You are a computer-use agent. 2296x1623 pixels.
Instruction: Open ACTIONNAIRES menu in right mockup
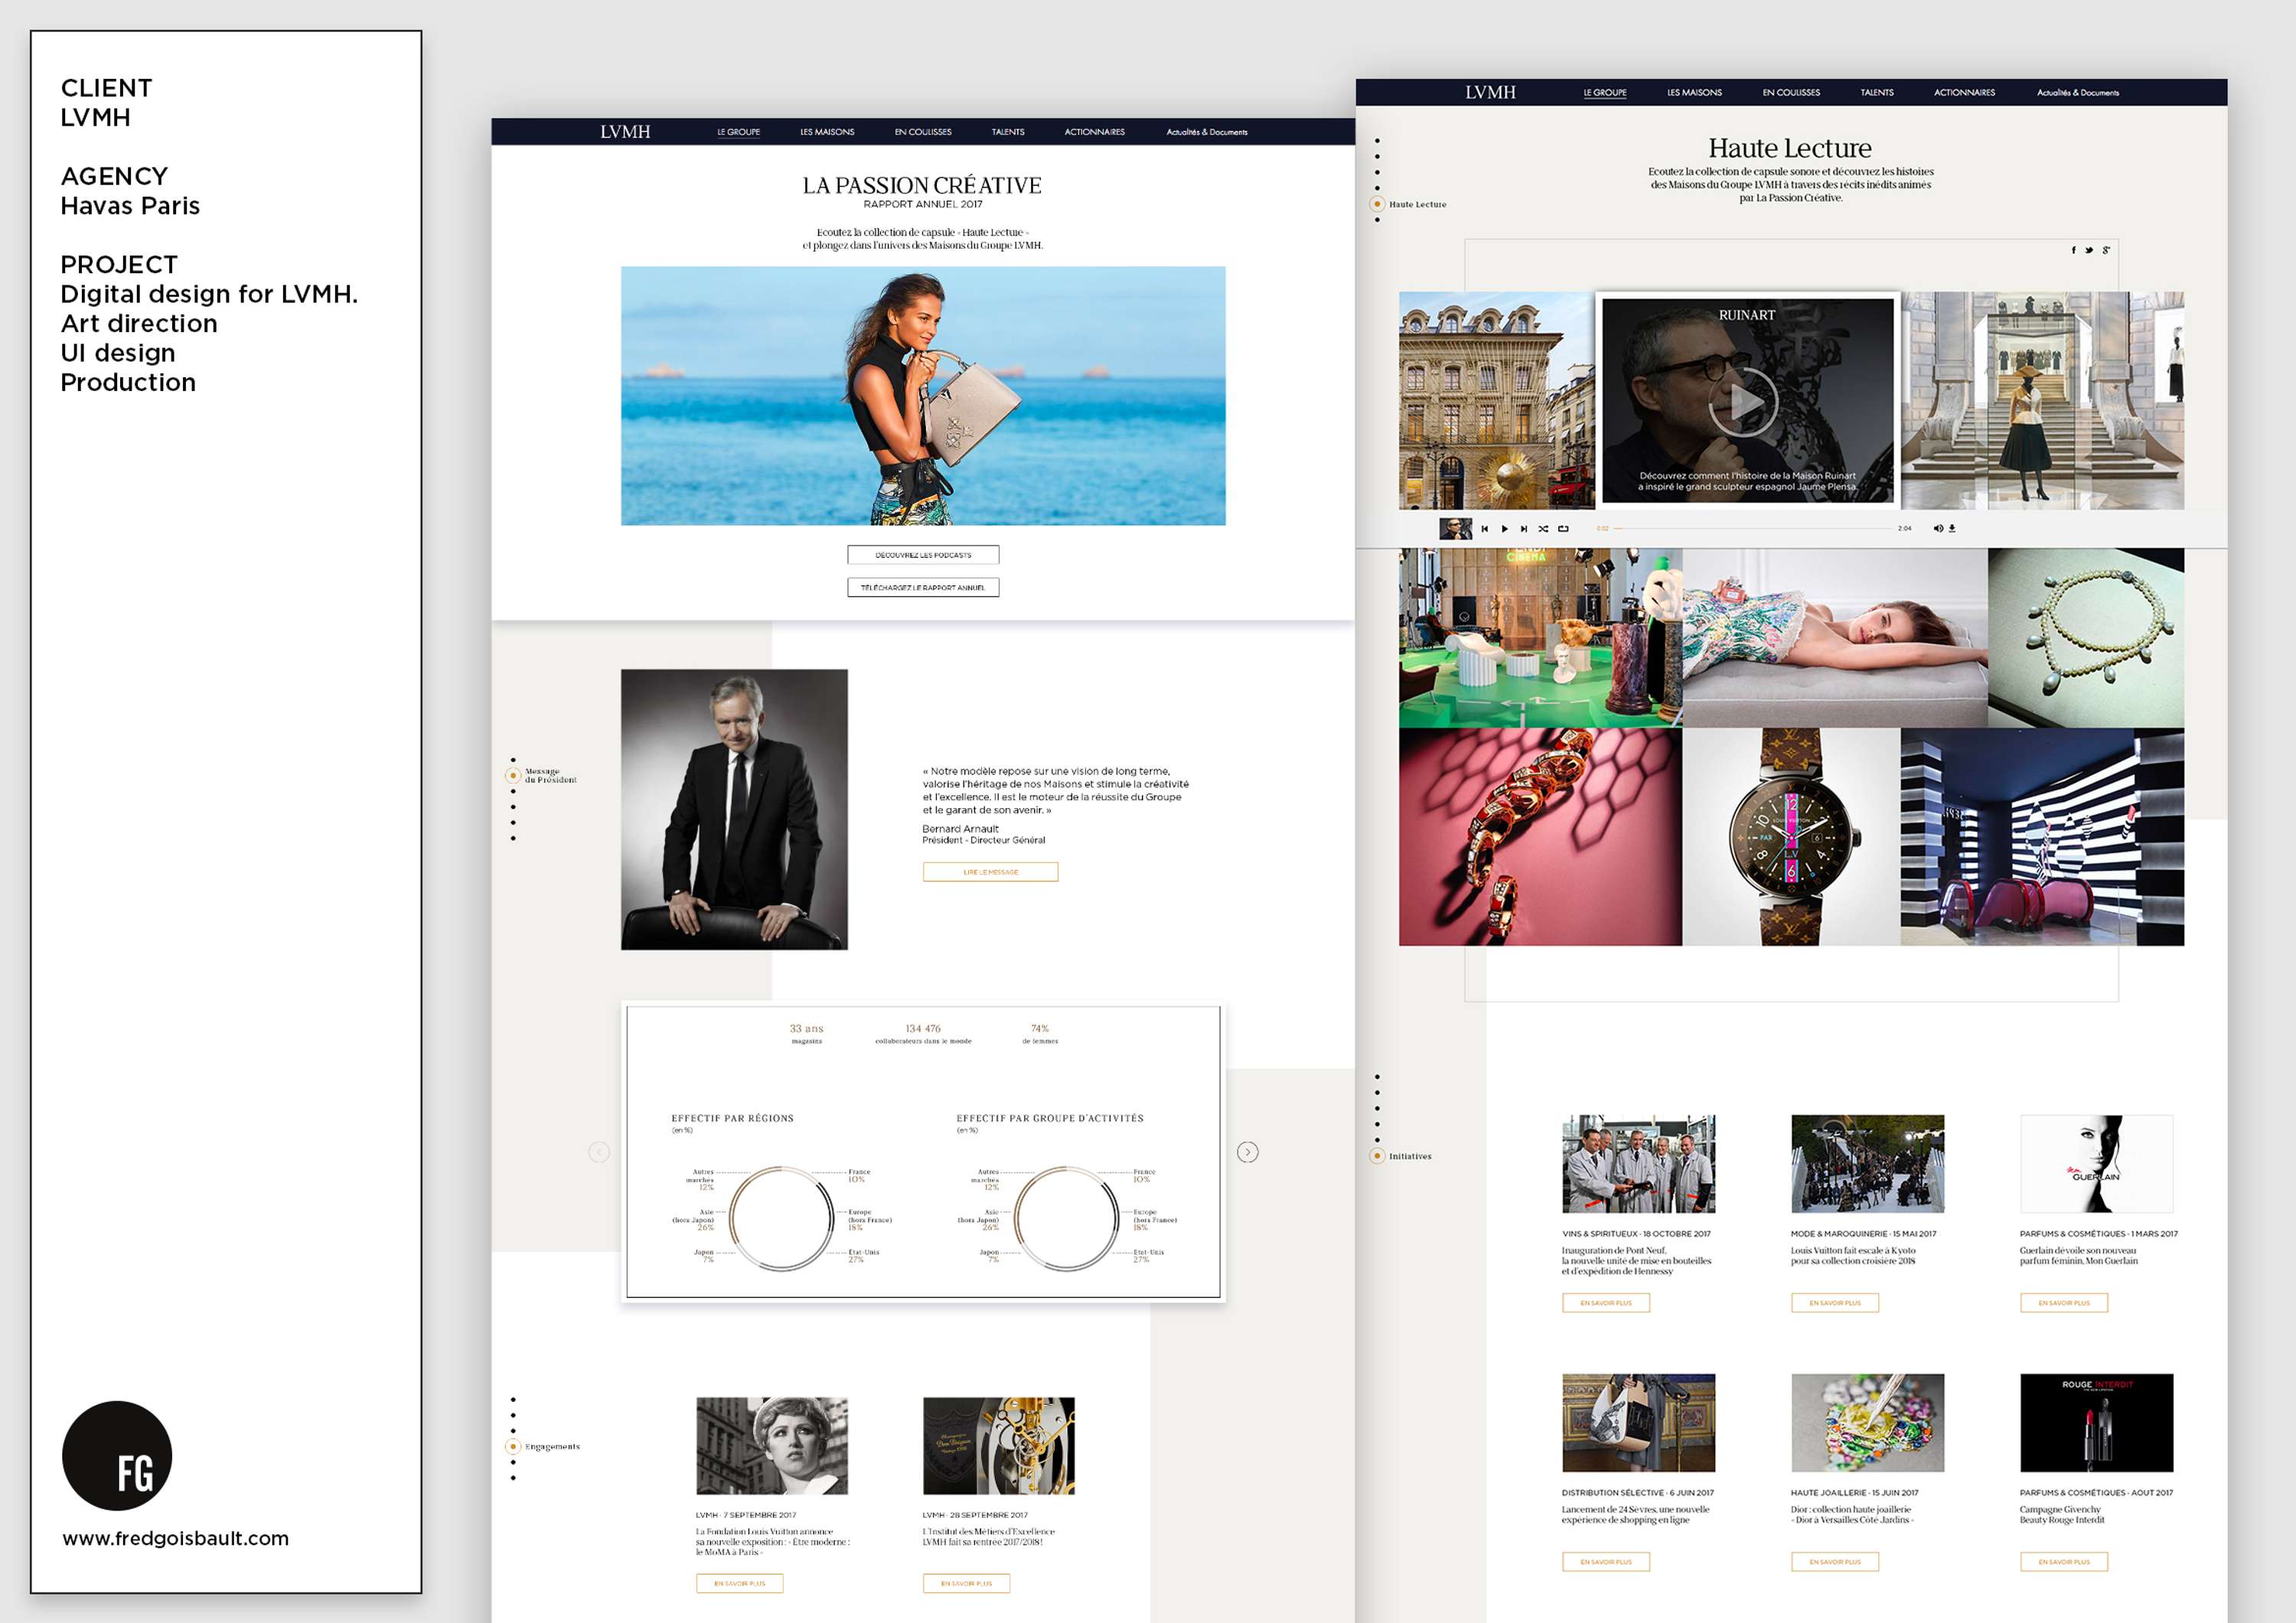[x=1964, y=92]
